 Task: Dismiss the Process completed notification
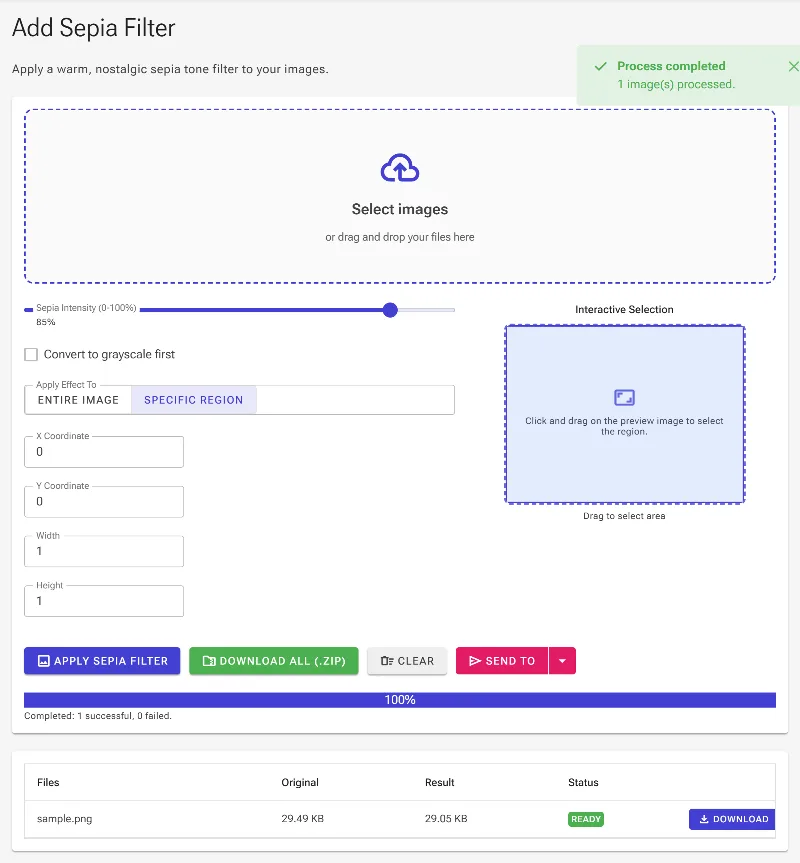[x=793, y=67]
